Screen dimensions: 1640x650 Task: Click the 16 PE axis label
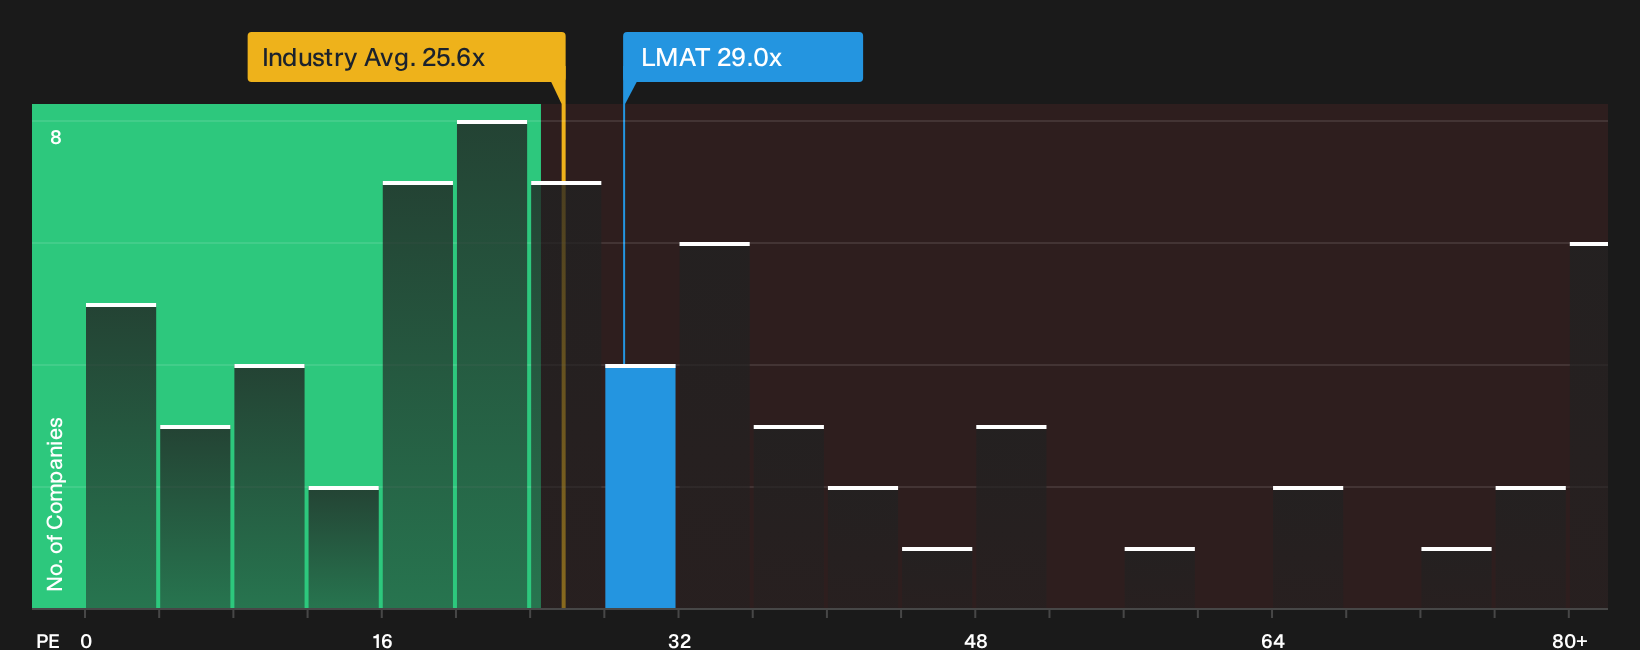(x=382, y=640)
